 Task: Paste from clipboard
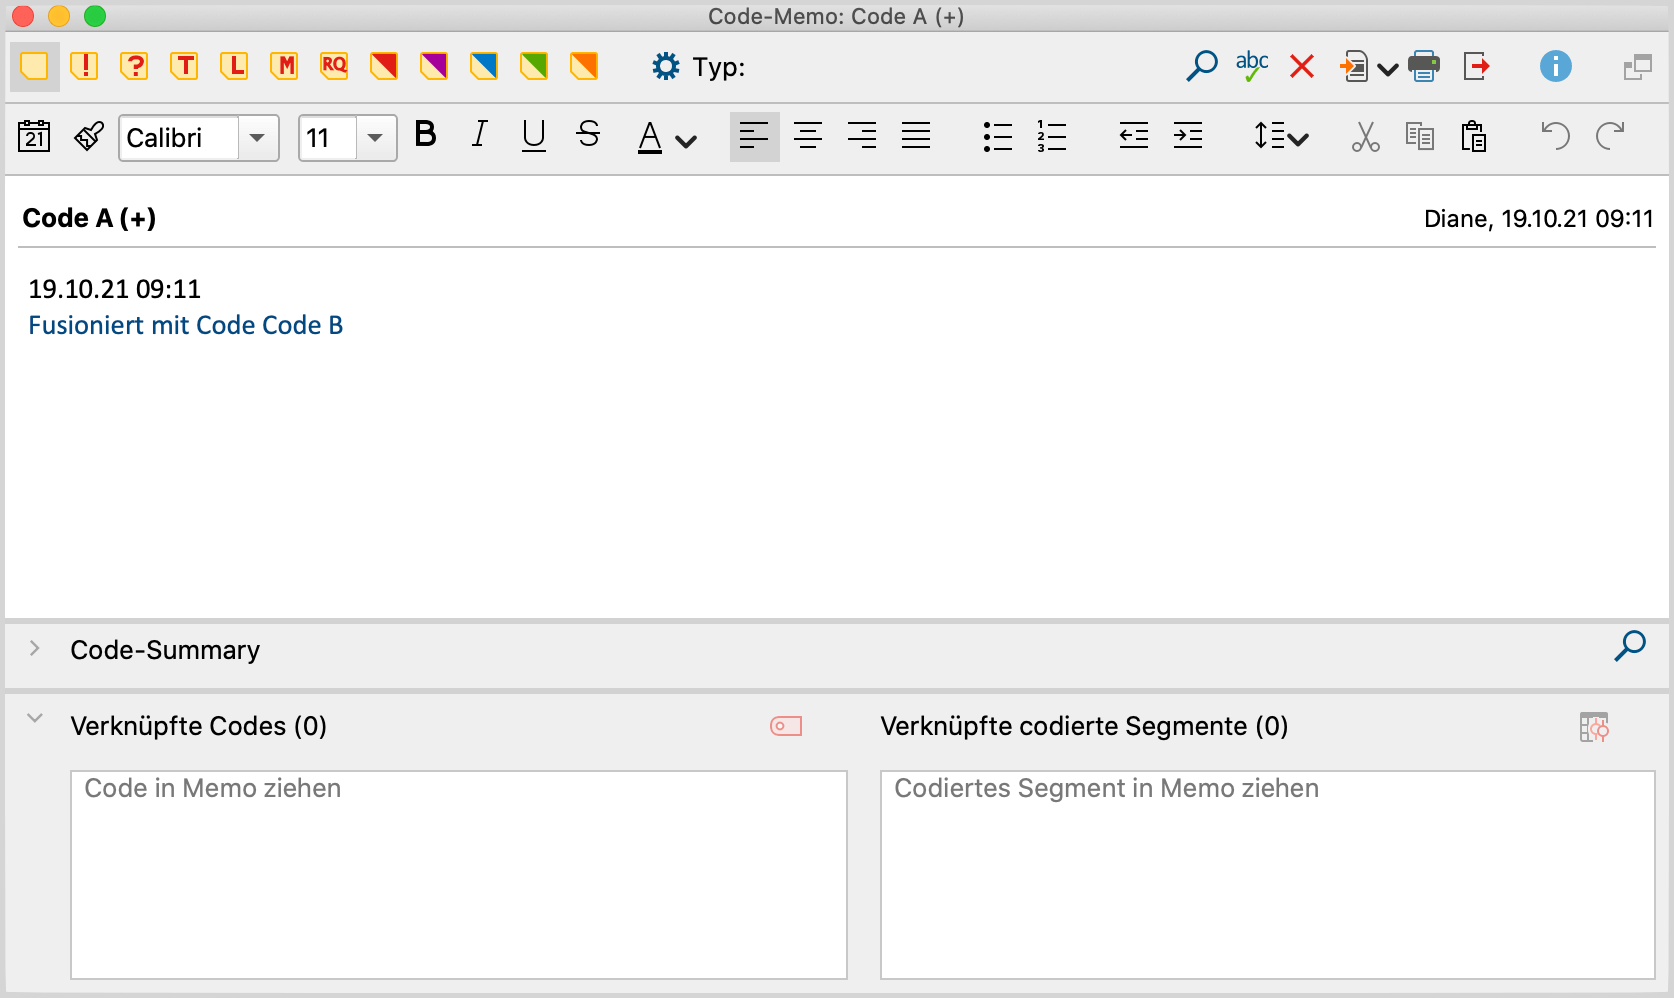click(1474, 137)
